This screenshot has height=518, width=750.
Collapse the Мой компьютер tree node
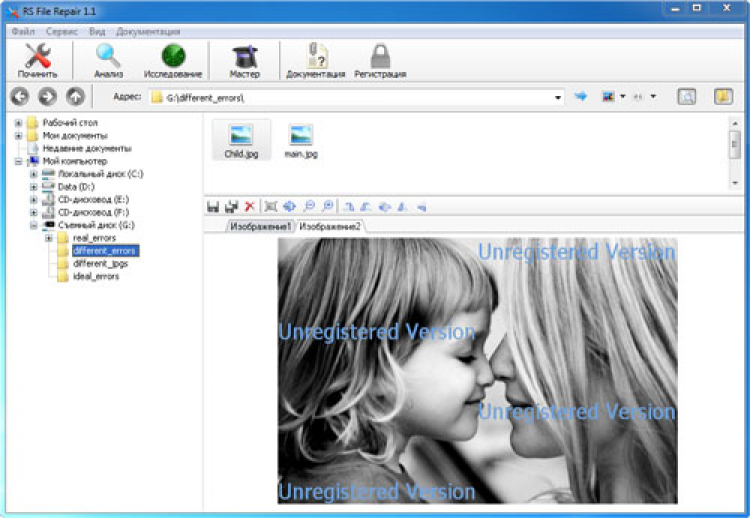pos(19,162)
